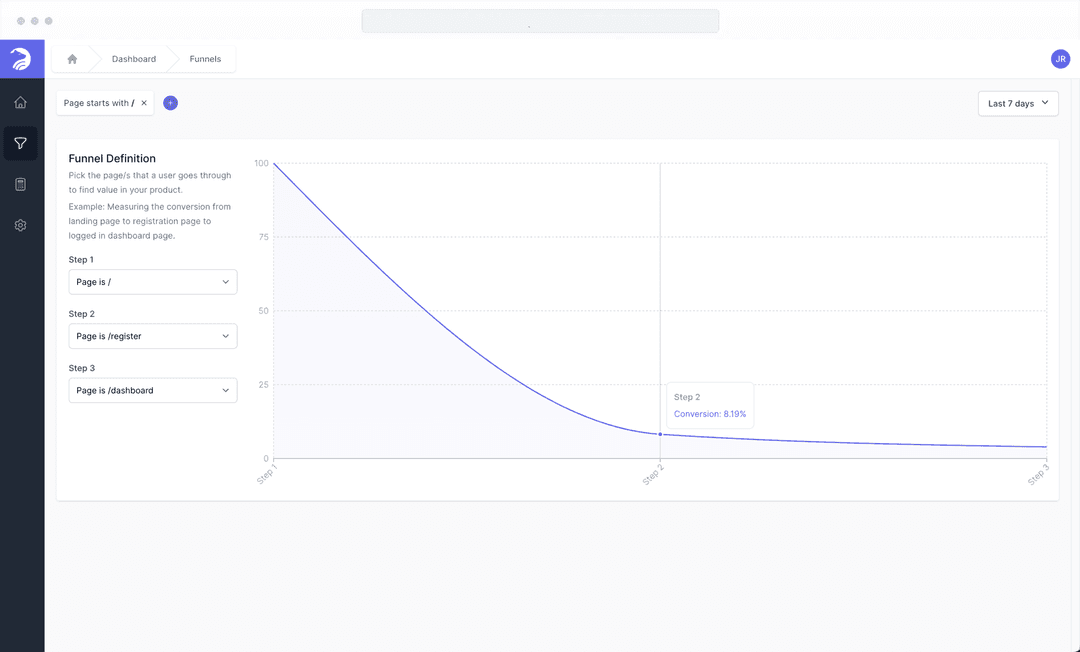Select the Home icon in the sidebar
The image size is (1080, 652).
point(20,101)
